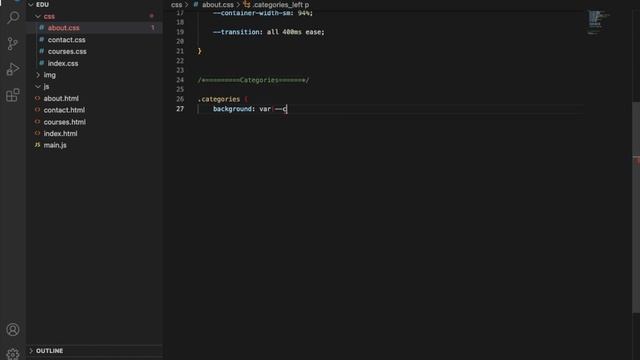
Task: Open the Run and Debug view
Action: (13, 69)
